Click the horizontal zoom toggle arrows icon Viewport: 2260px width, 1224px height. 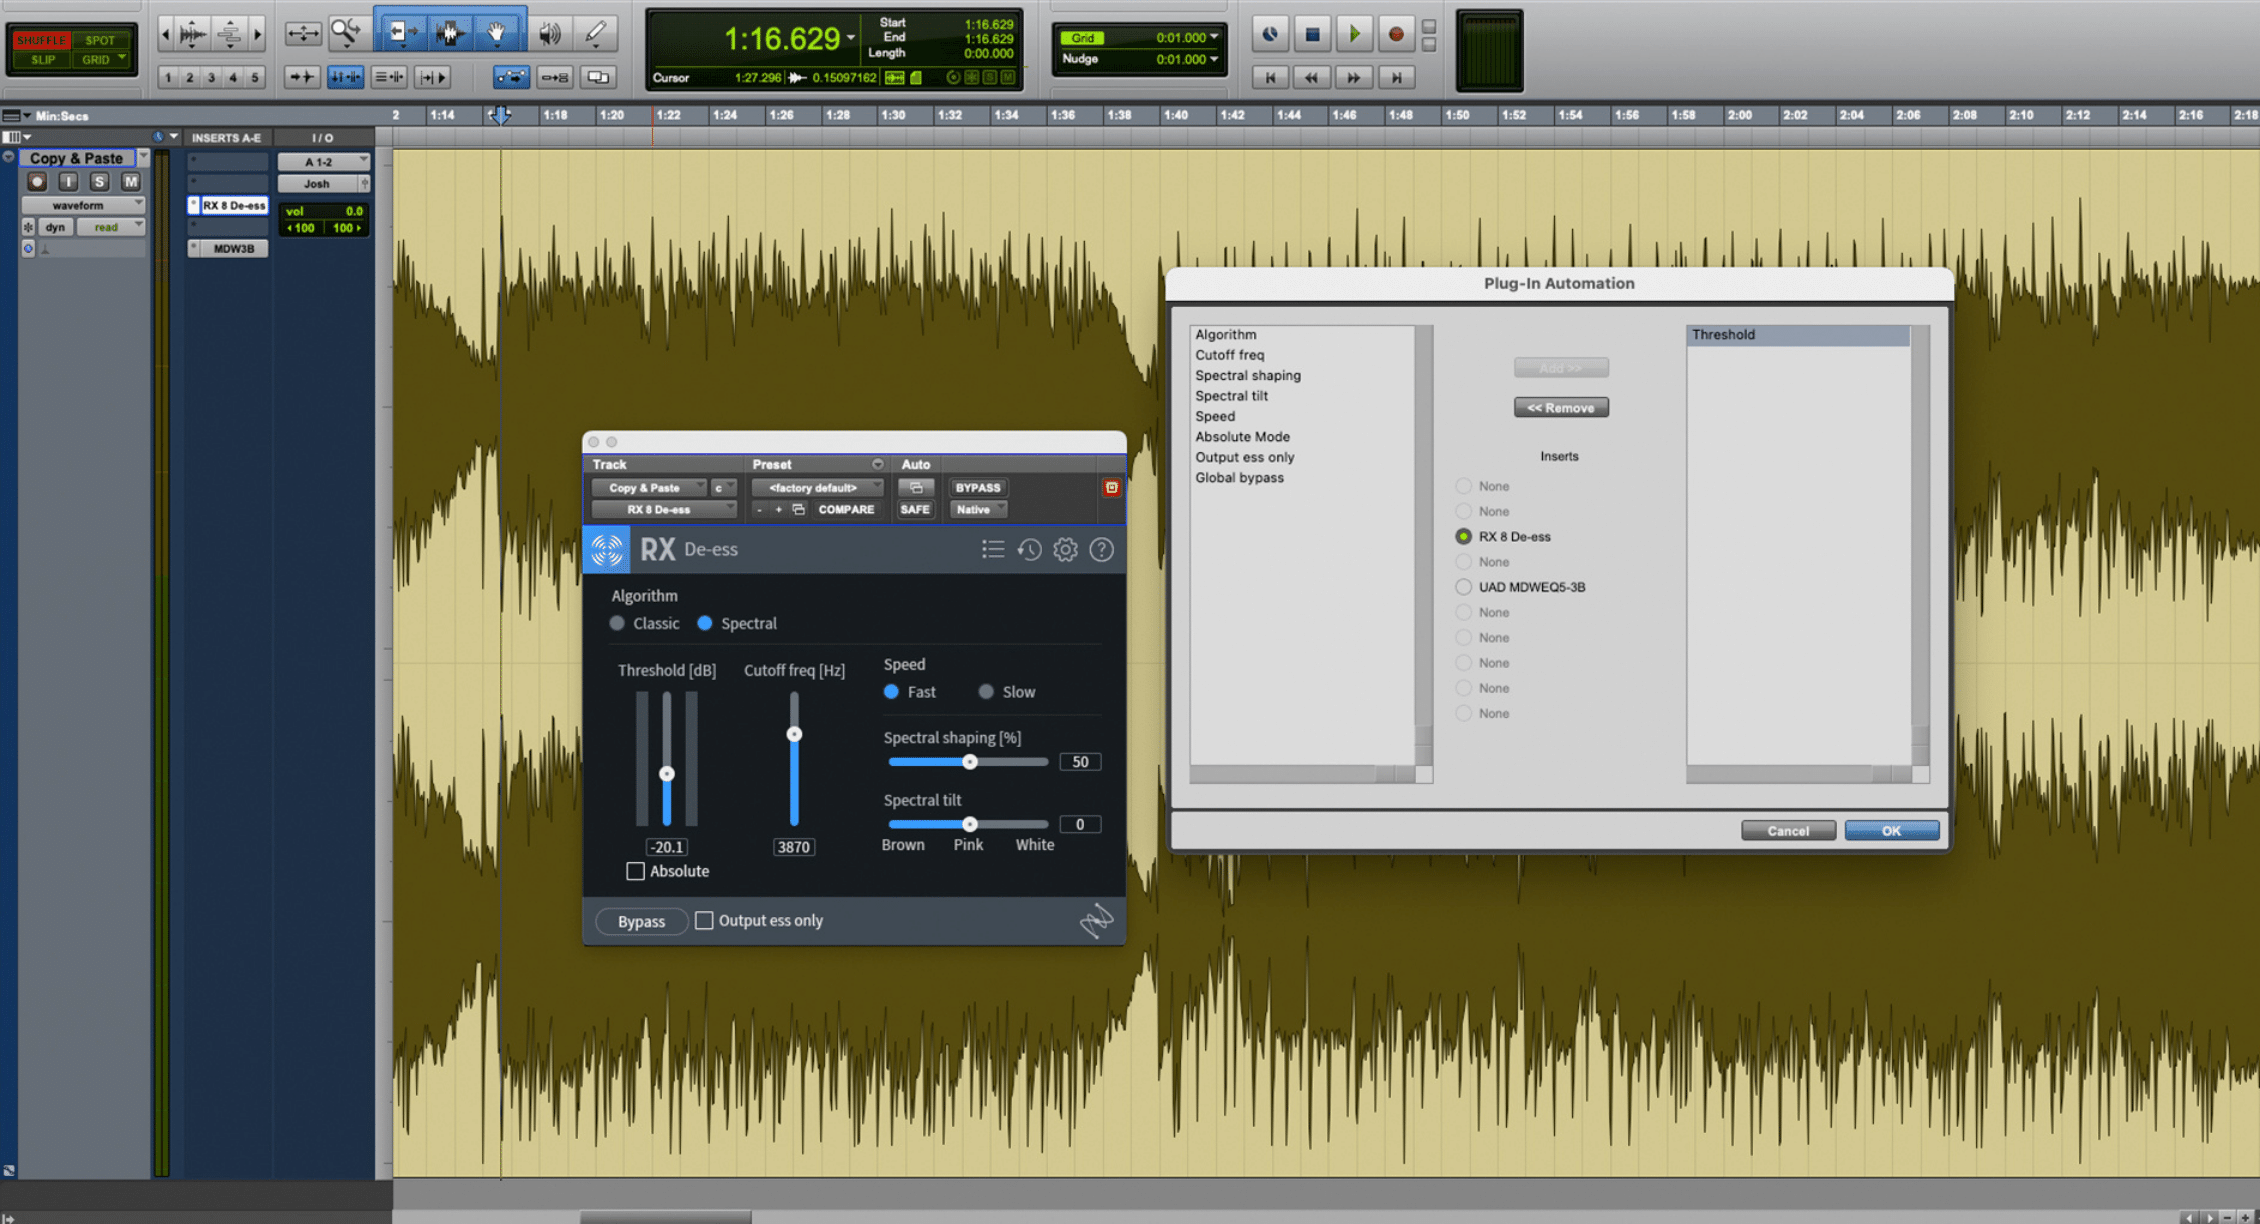[x=303, y=33]
